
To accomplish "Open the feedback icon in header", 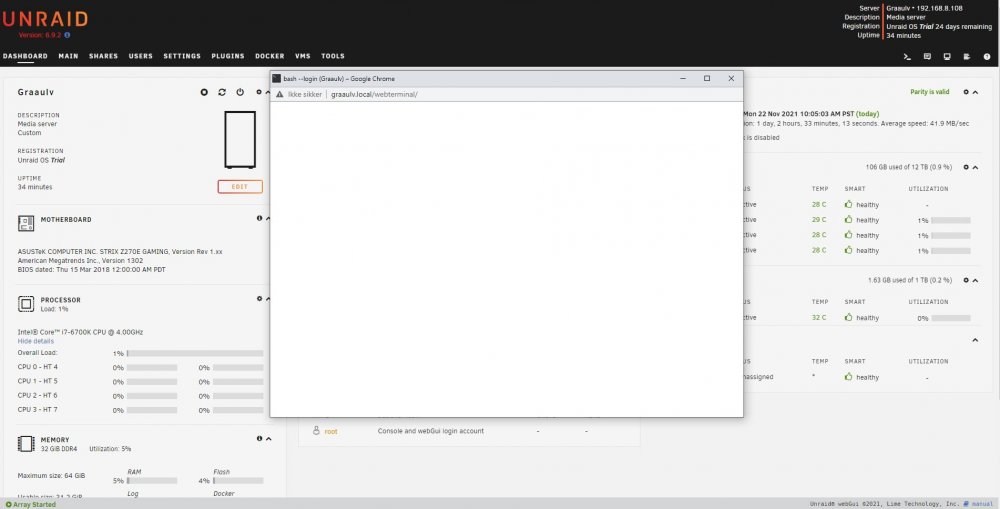I will tap(927, 57).
